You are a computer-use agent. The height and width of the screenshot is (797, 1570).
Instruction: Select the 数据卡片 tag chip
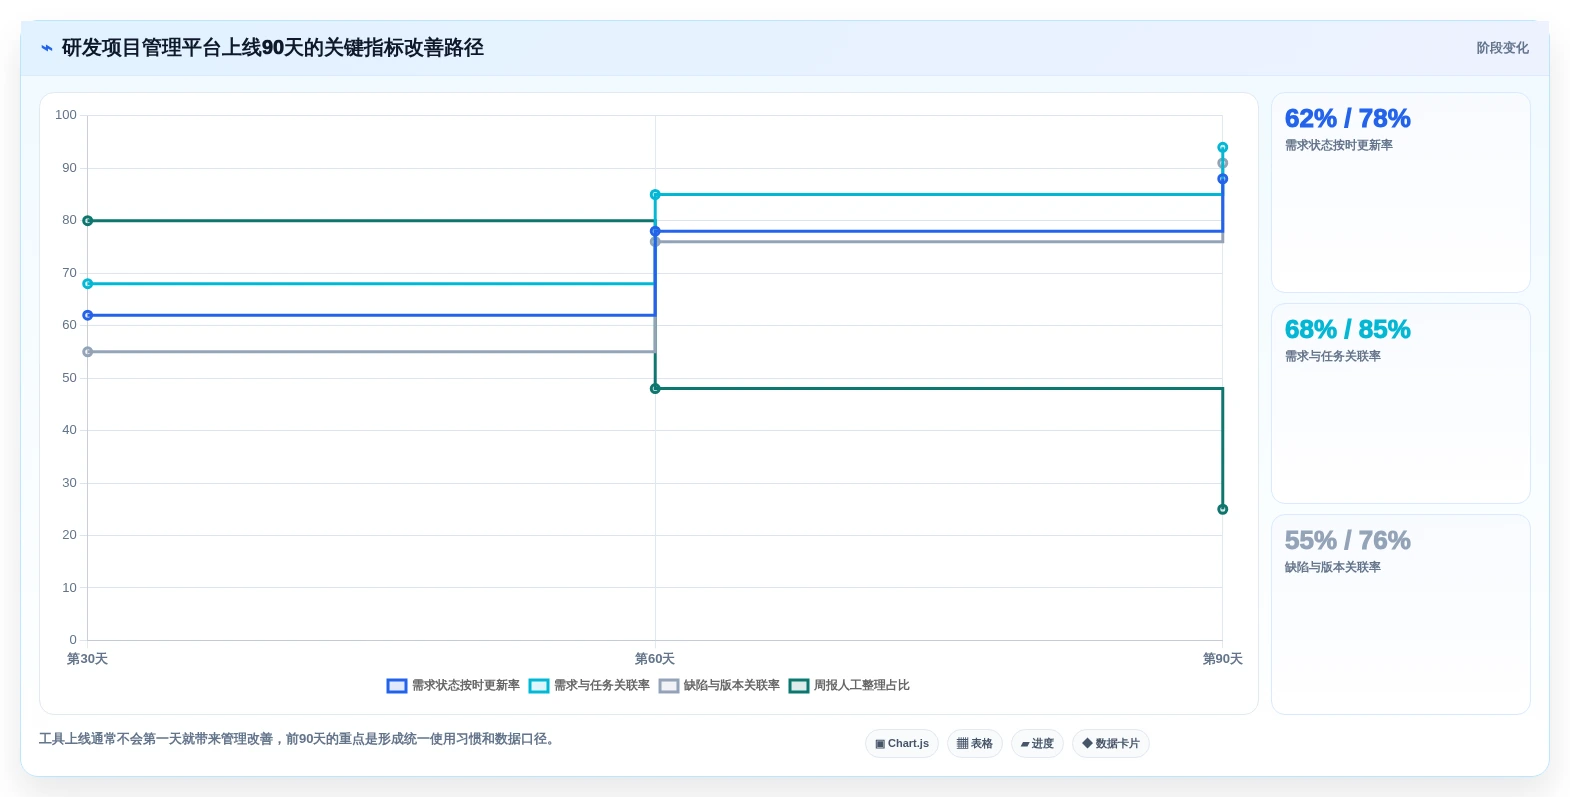pyautogui.click(x=1111, y=744)
